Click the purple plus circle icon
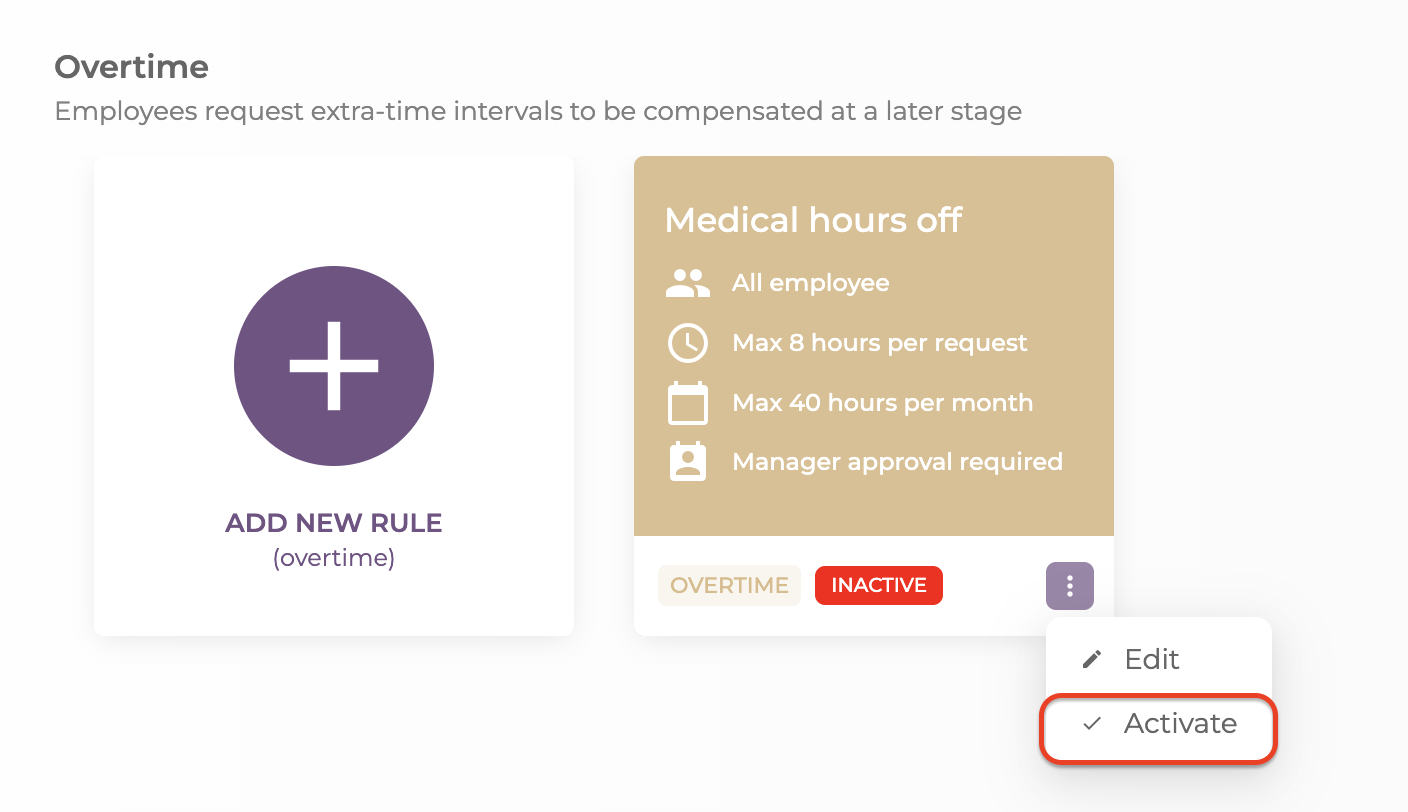1408x812 pixels. [334, 366]
